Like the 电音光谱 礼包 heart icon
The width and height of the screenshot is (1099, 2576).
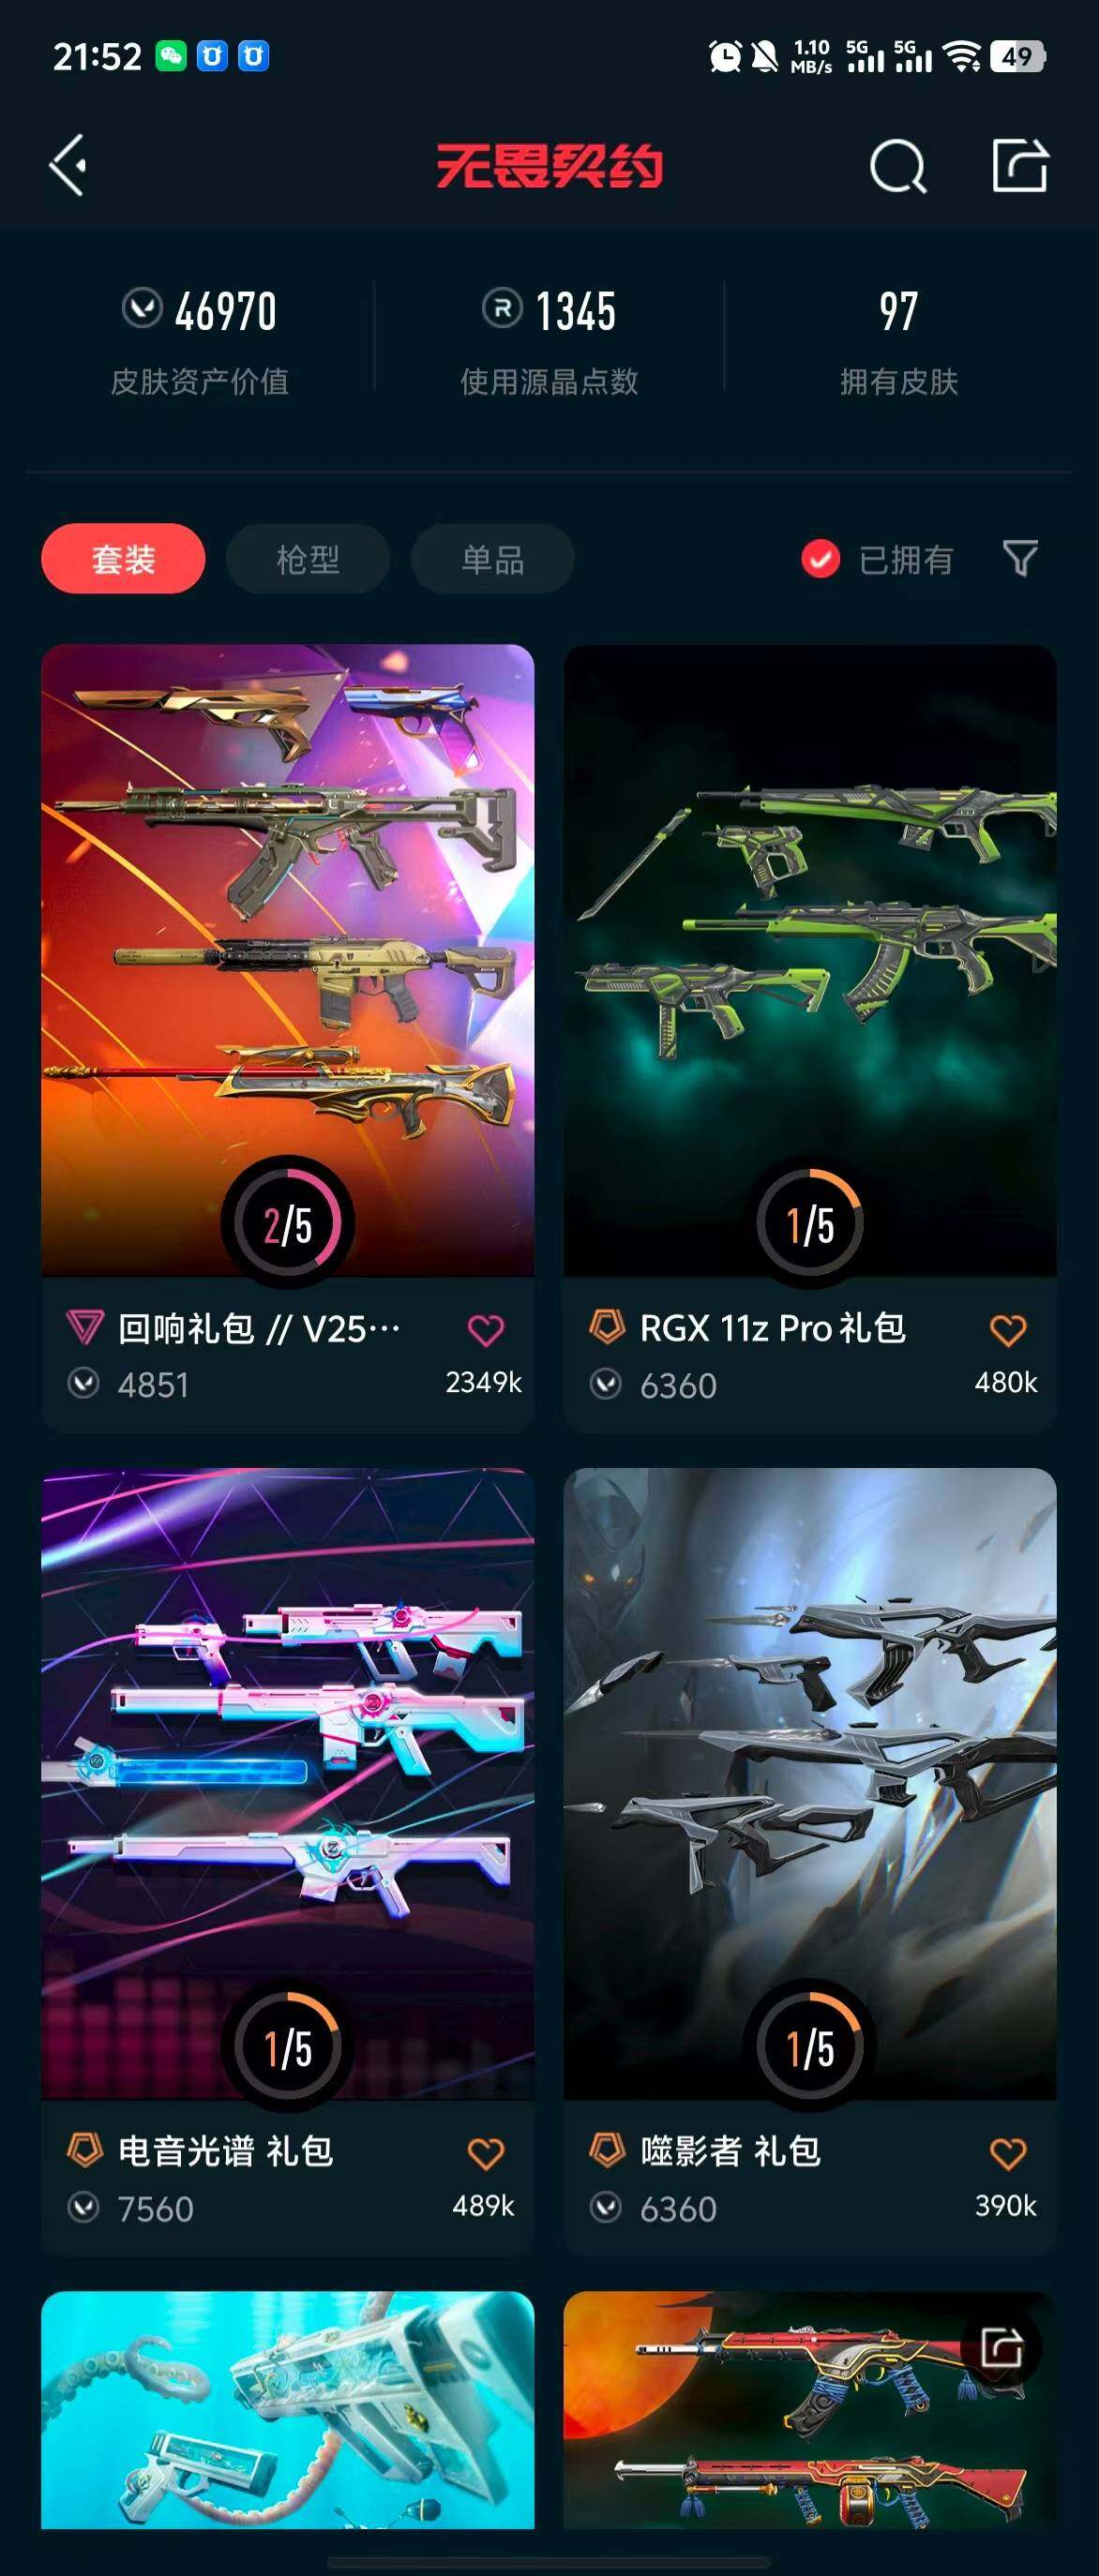coord(486,2153)
